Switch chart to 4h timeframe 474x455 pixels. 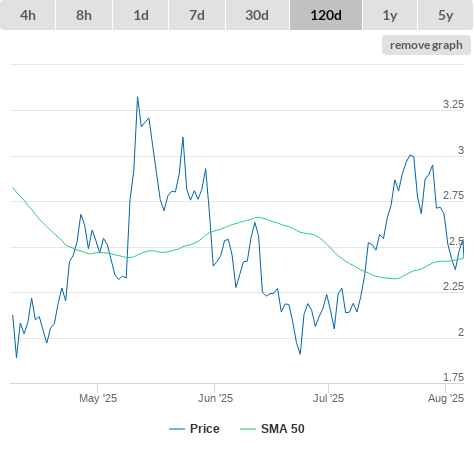[28, 15]
